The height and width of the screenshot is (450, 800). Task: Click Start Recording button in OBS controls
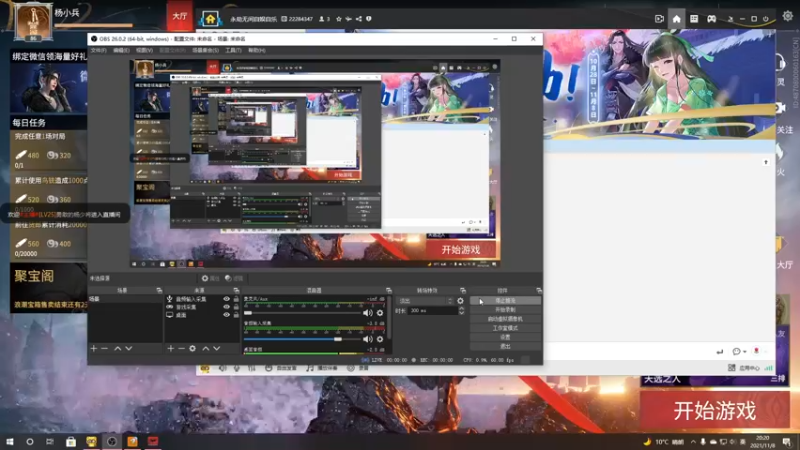[x=505, y=310]
